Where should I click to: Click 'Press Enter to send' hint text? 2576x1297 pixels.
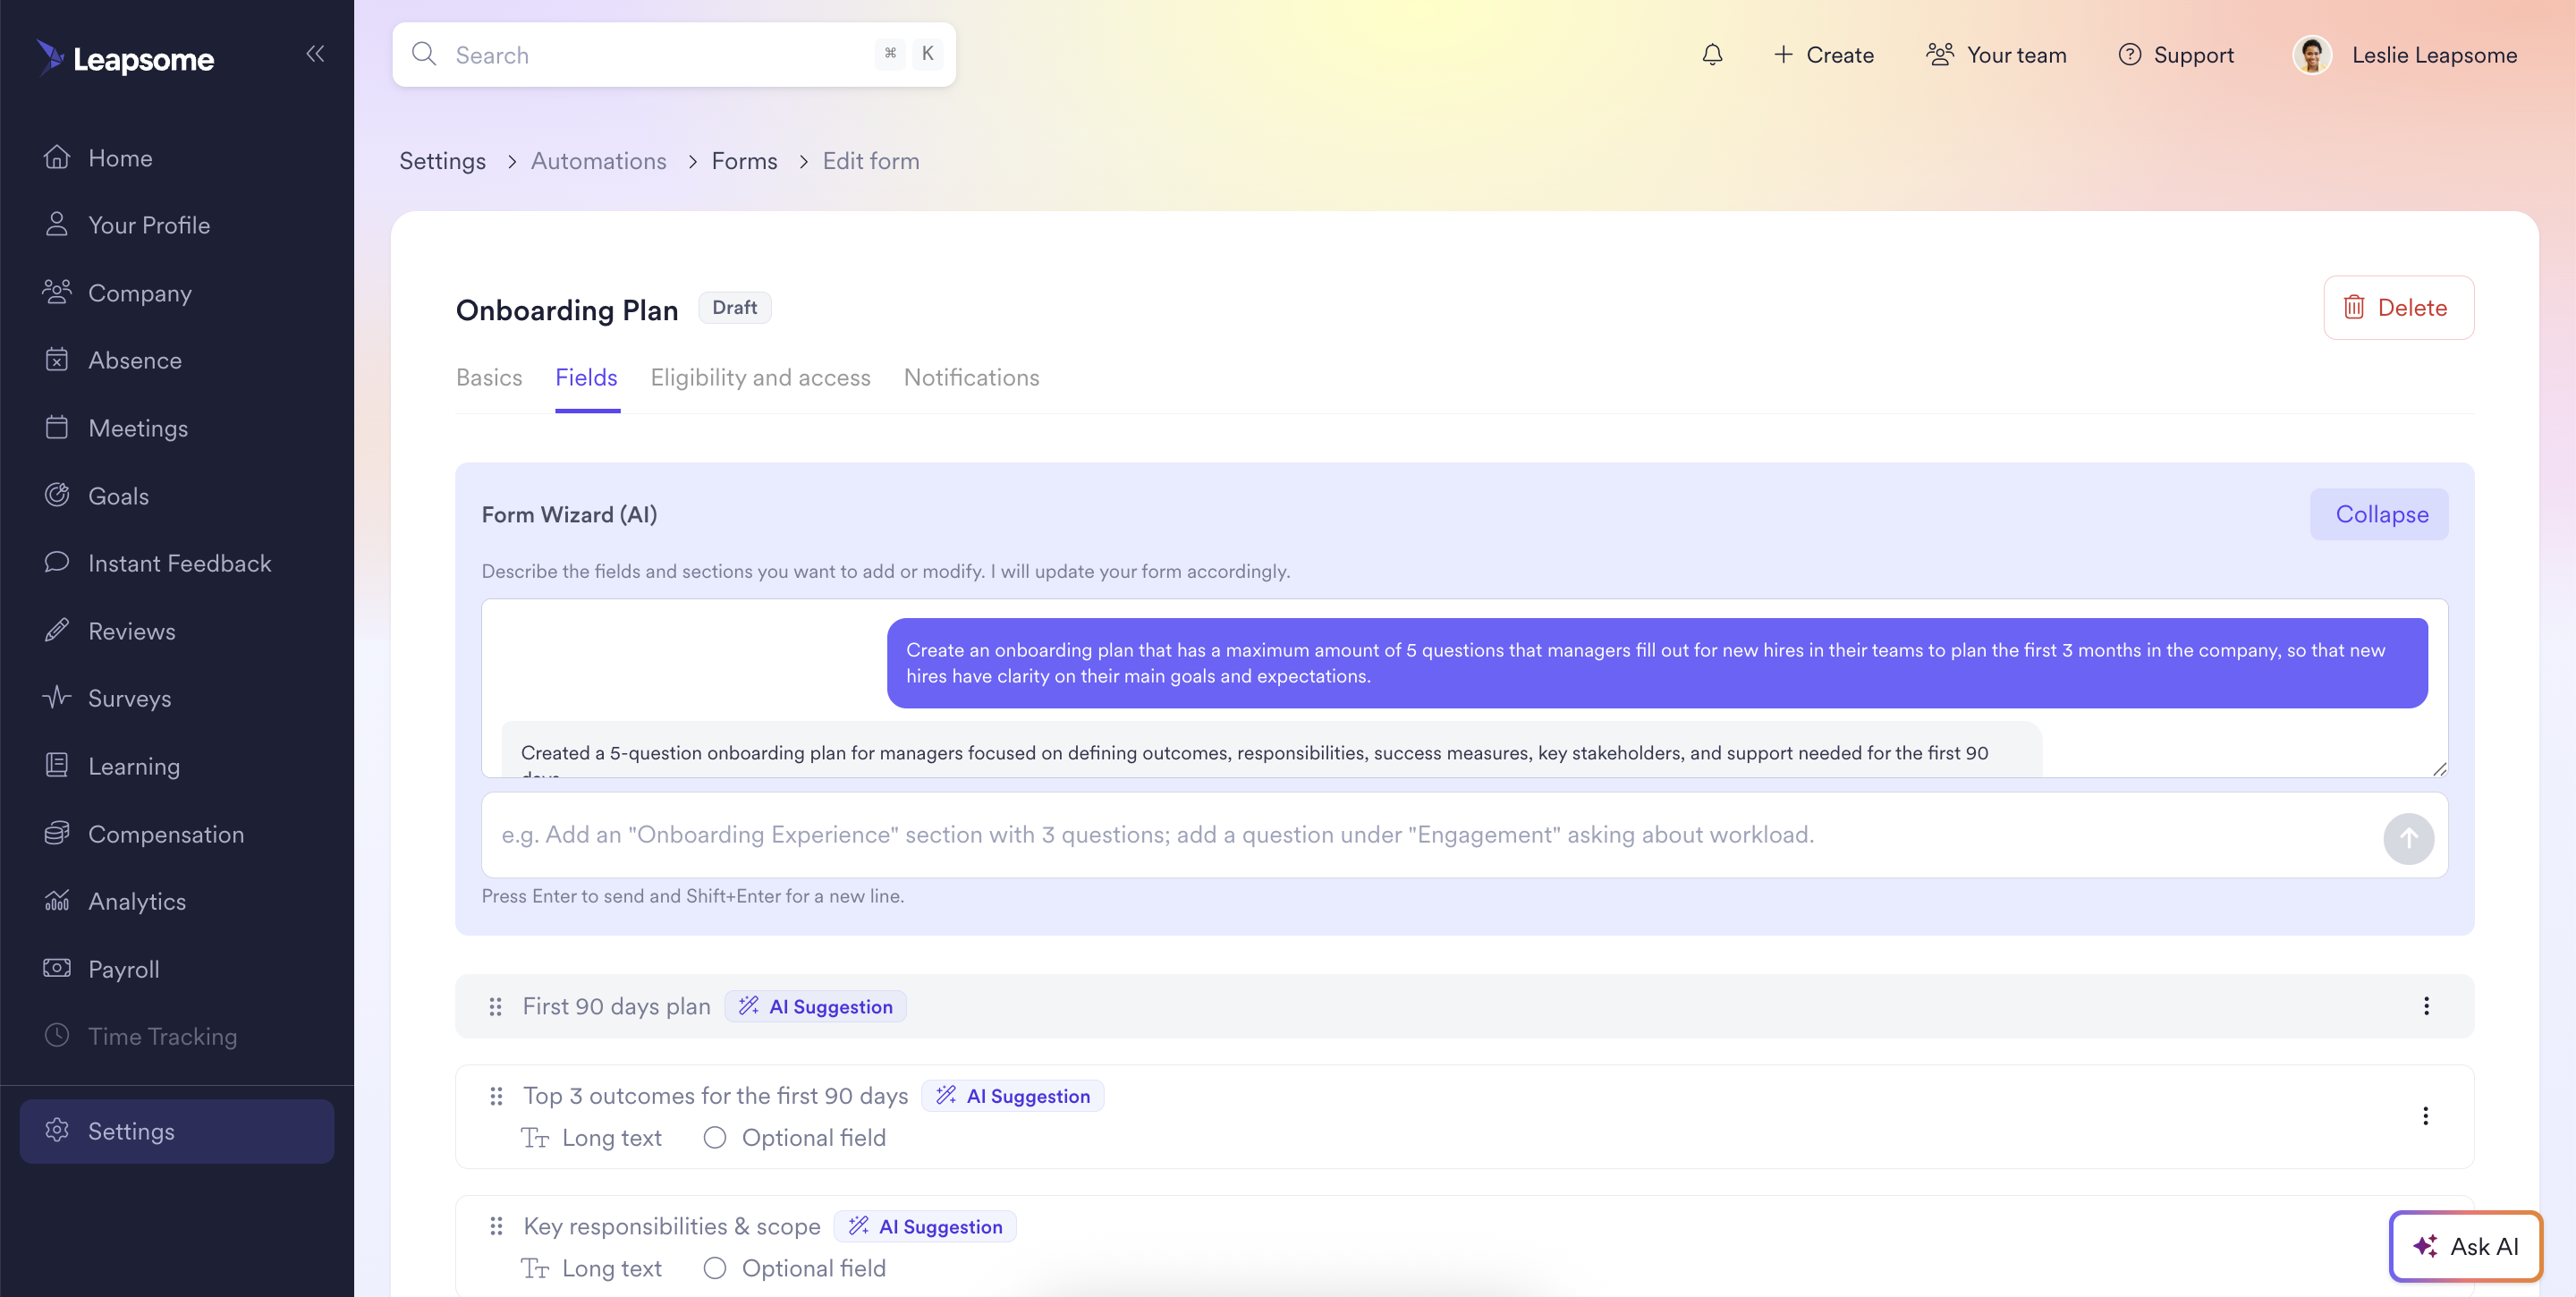692,896
